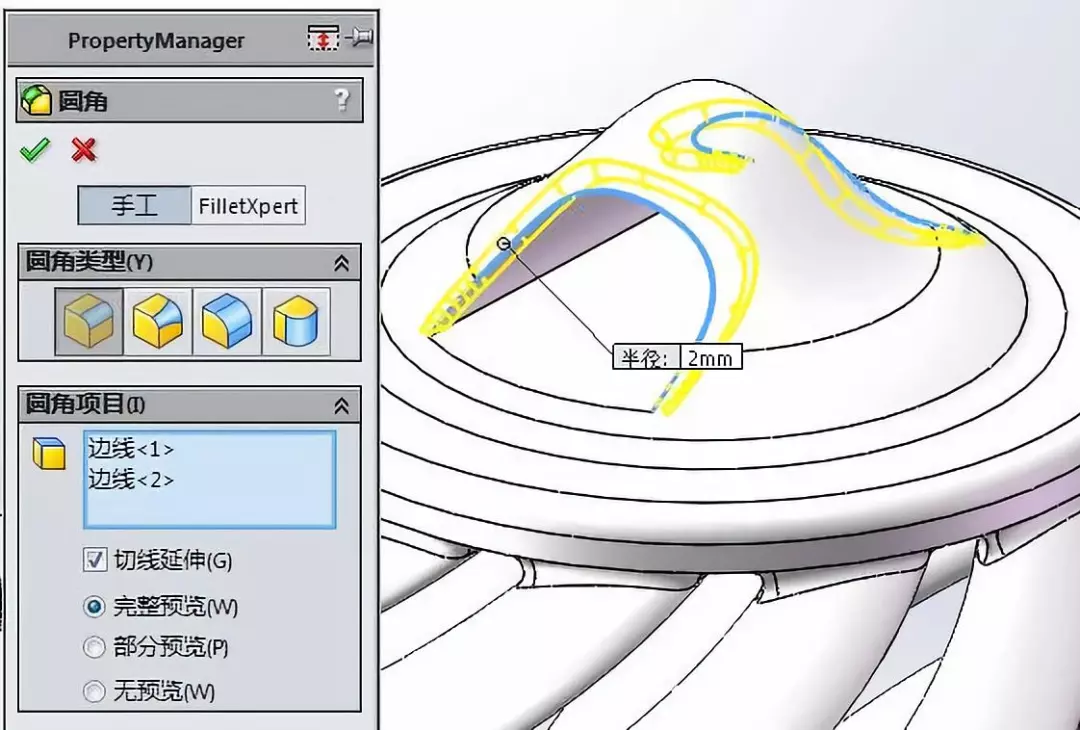Collapse the 圆角项目(I) section
1080x730 pixels.
(342, 405)
